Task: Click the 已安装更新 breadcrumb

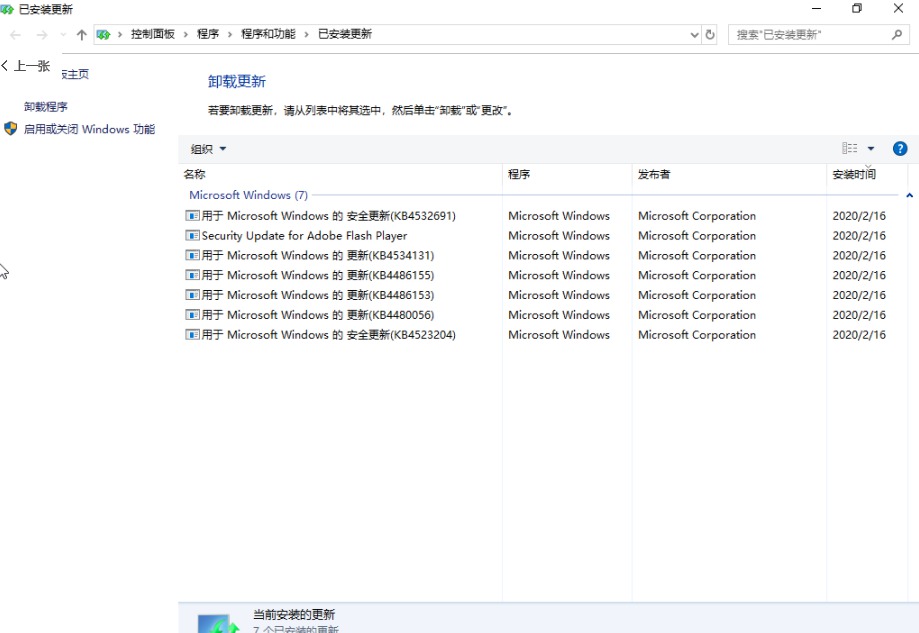Action: [x=345, y=34]
